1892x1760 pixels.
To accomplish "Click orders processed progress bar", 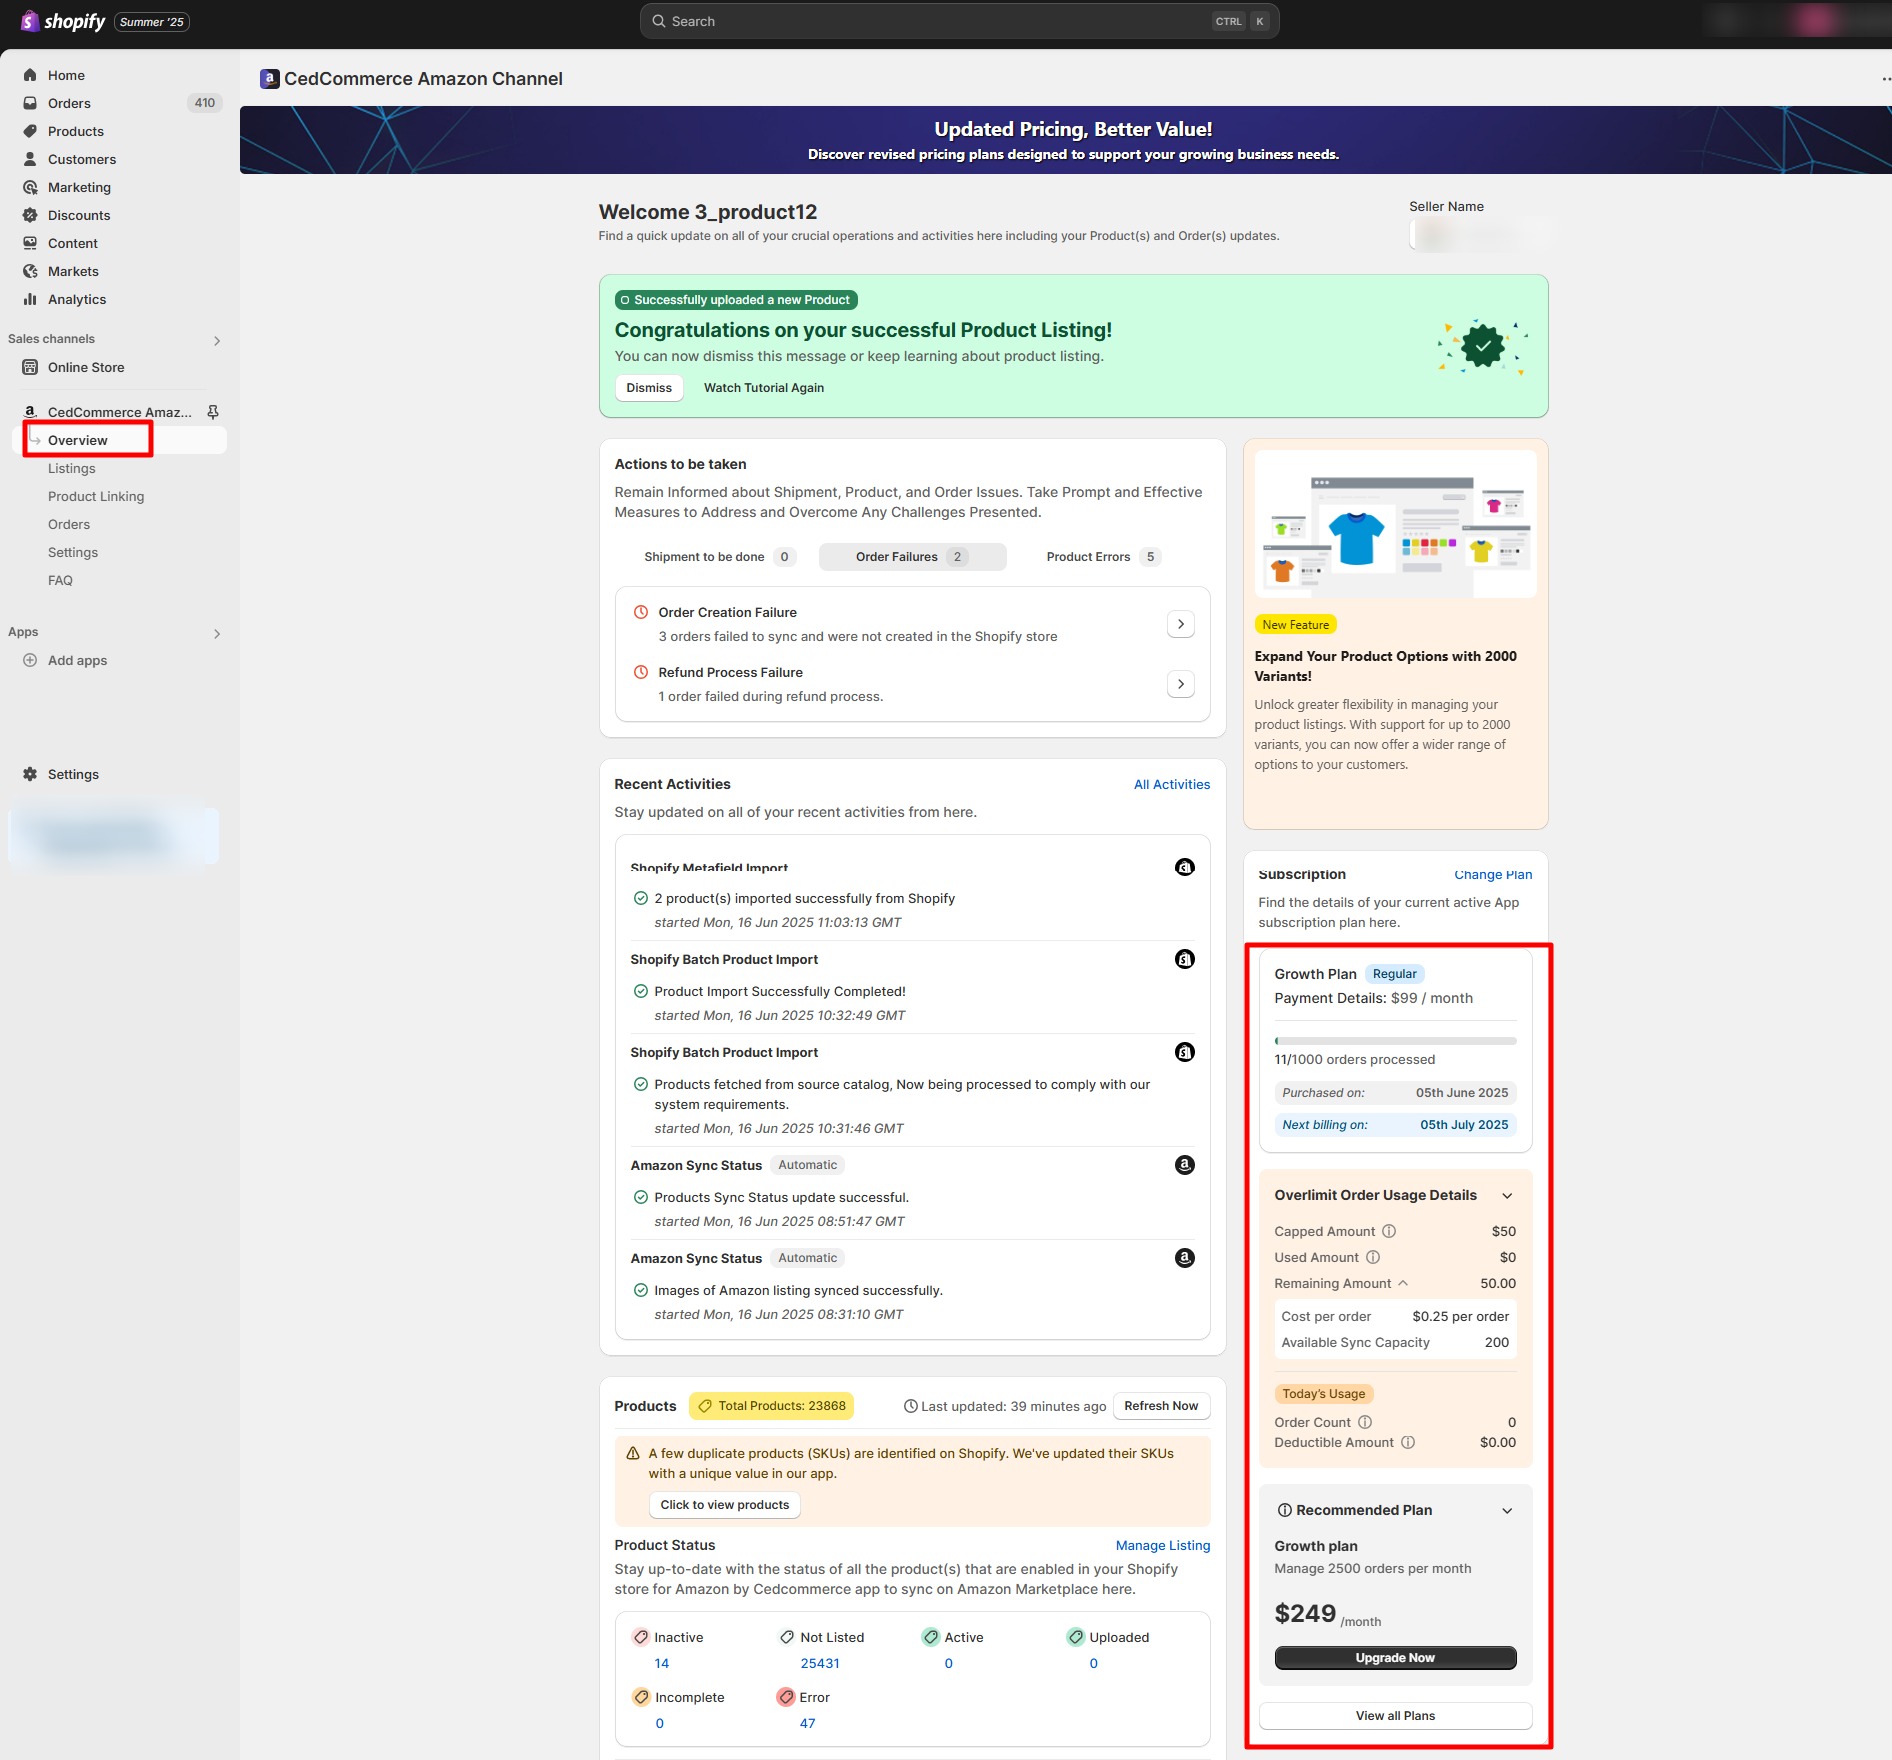I will [x=1395, y=1041].
